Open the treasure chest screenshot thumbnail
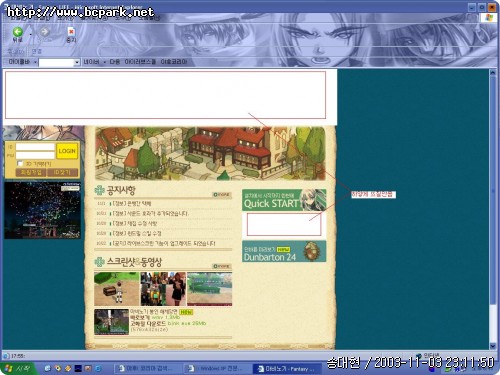500x375 pixels. (117, 289)
